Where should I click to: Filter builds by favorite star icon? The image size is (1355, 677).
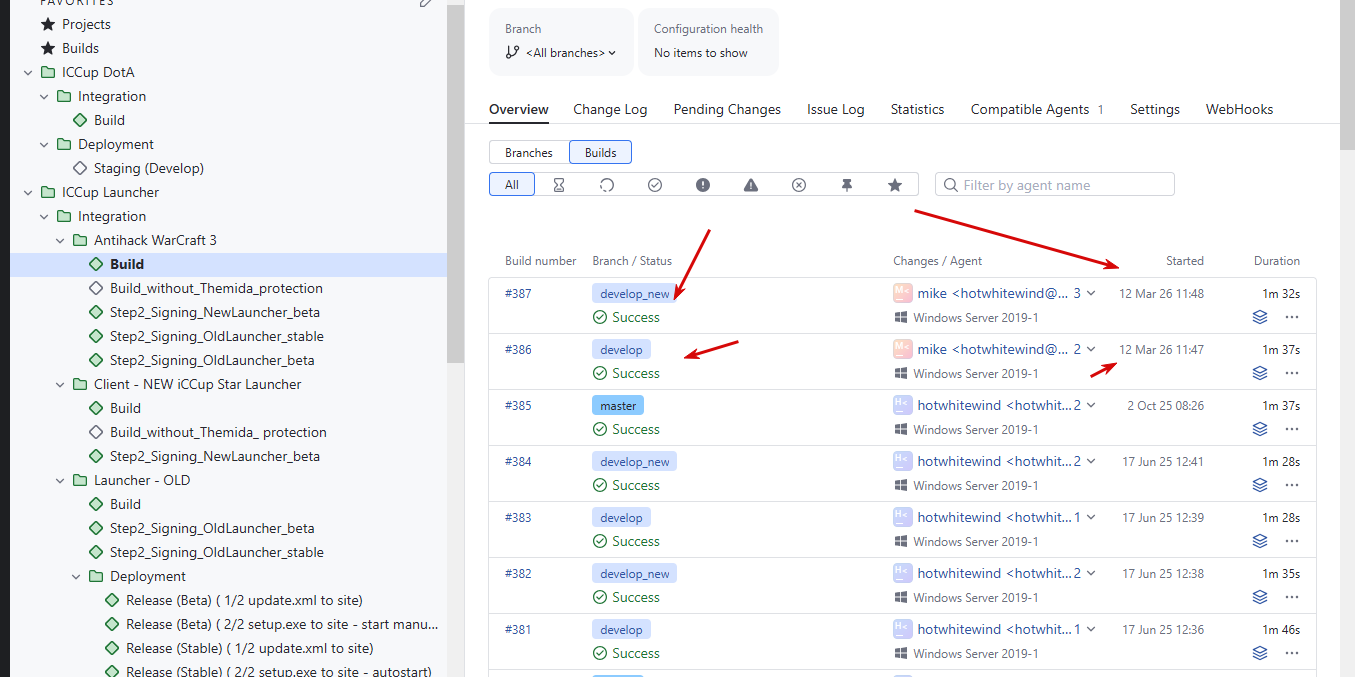895,185
